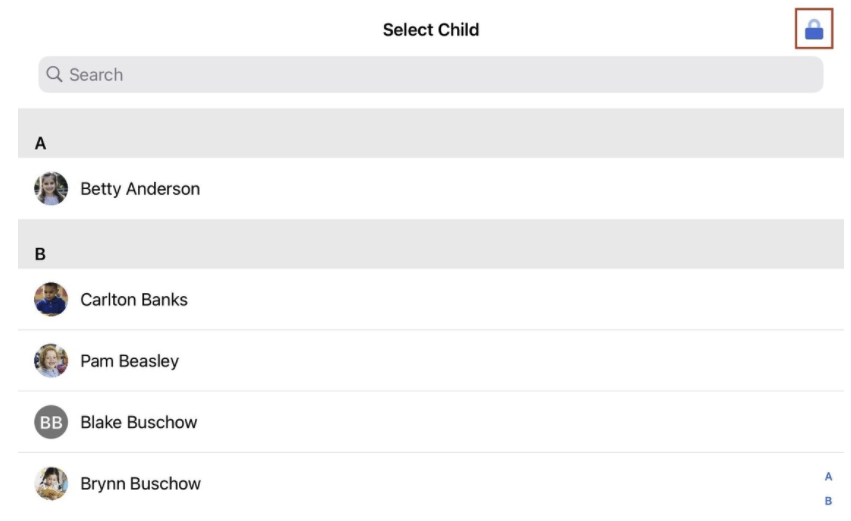The height and width of the screenshot is (521, 851).
Task: Choose Carlton Banks from the list
Action: (x=134, y=300)
